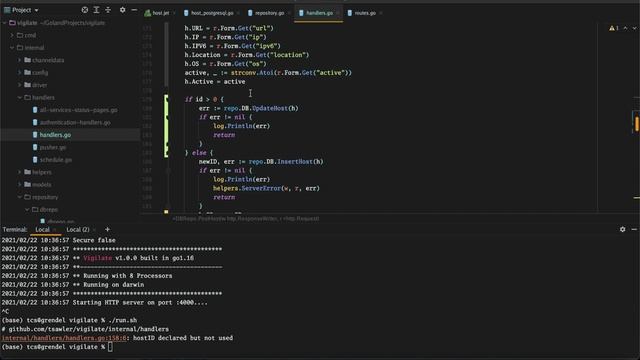Hide the Project panel with minus icon
640x360 pixels.
[134, 10]
